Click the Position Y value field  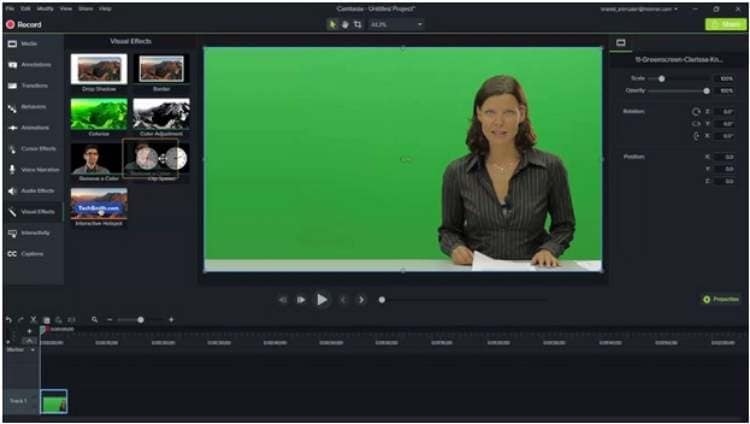pyautogui.click(x=726, y=169)
